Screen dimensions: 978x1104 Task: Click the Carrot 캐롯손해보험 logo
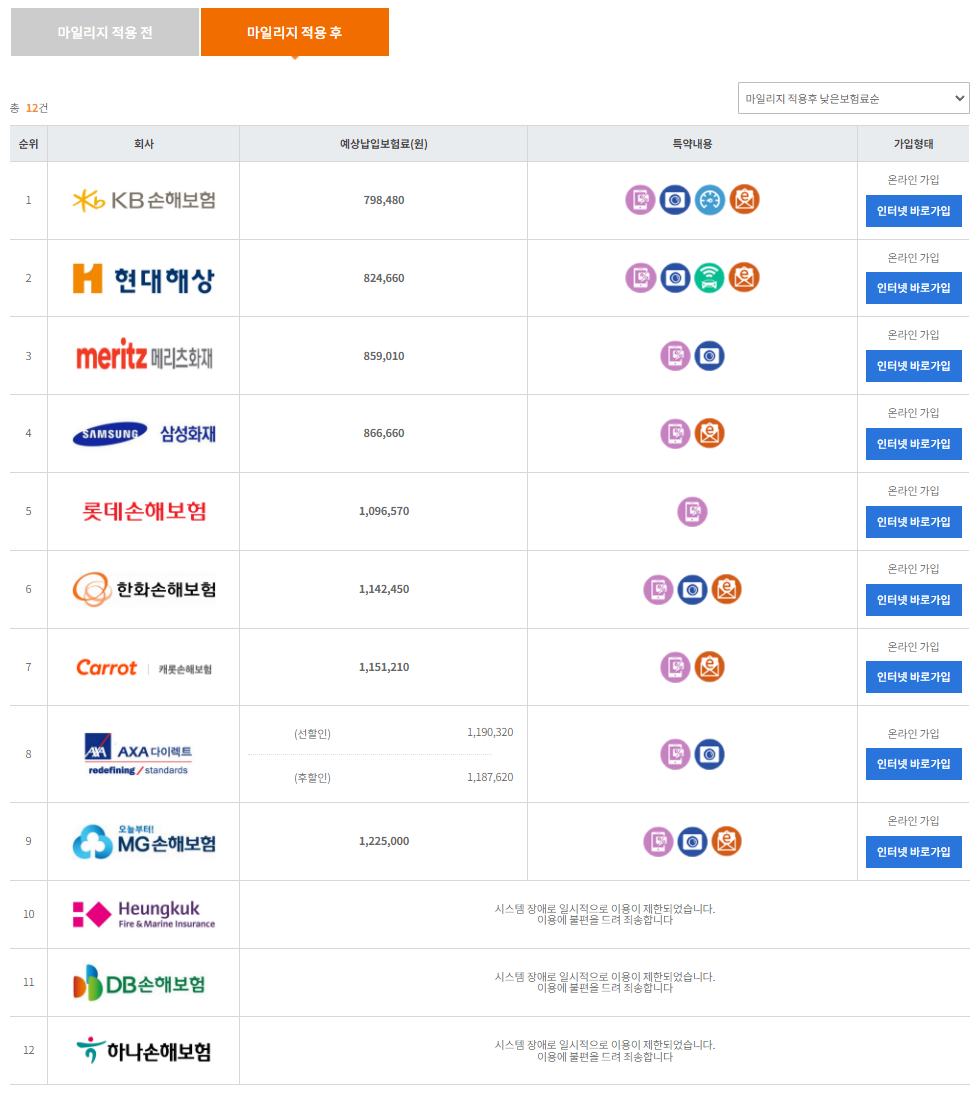pyautogui.click(x=144, y=667)
